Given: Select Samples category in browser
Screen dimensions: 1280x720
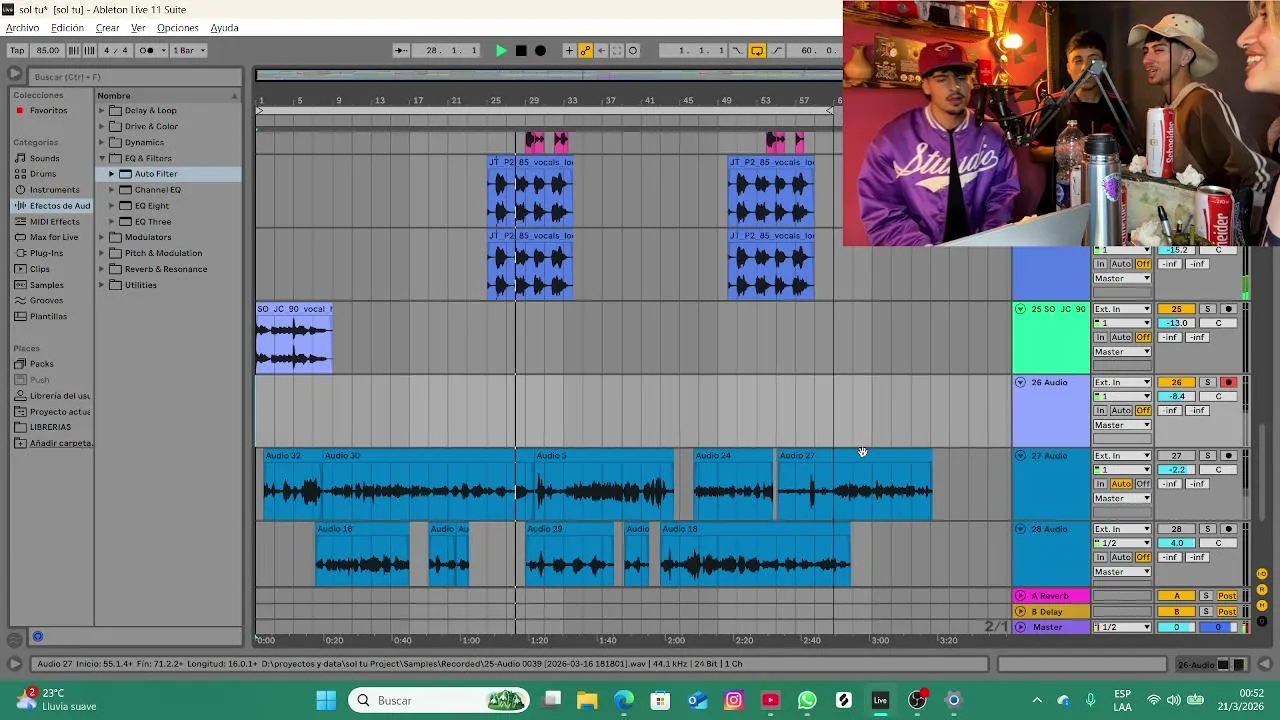Looking at the screenshot, I should click(x=46, y=285).
